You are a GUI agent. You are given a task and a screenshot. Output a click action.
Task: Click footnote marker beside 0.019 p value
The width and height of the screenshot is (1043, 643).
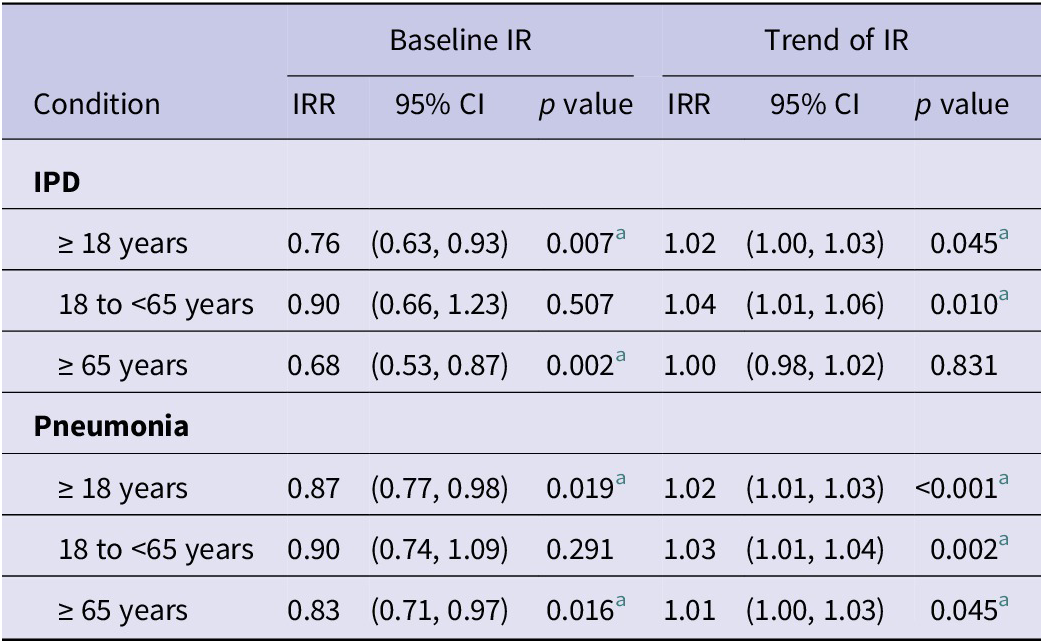tap(621, 479)
